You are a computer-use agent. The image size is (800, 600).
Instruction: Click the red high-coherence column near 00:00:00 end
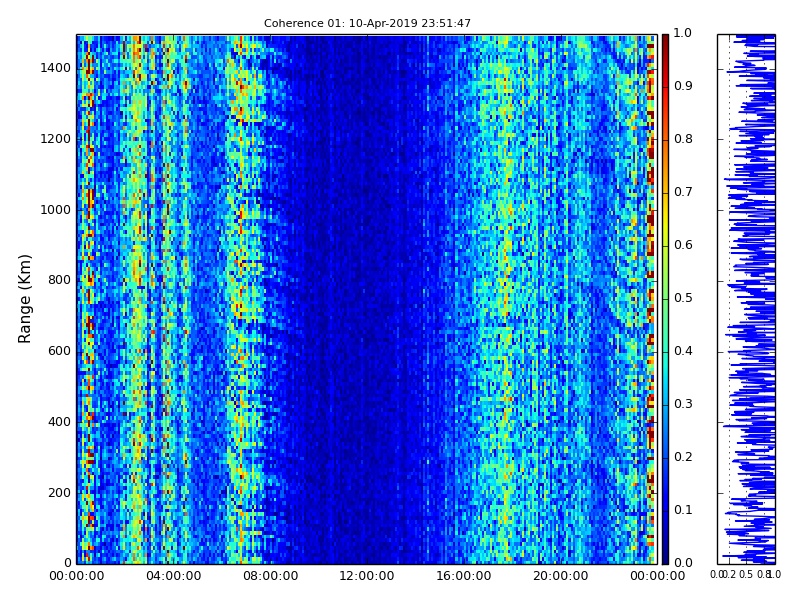coord(651,299)
